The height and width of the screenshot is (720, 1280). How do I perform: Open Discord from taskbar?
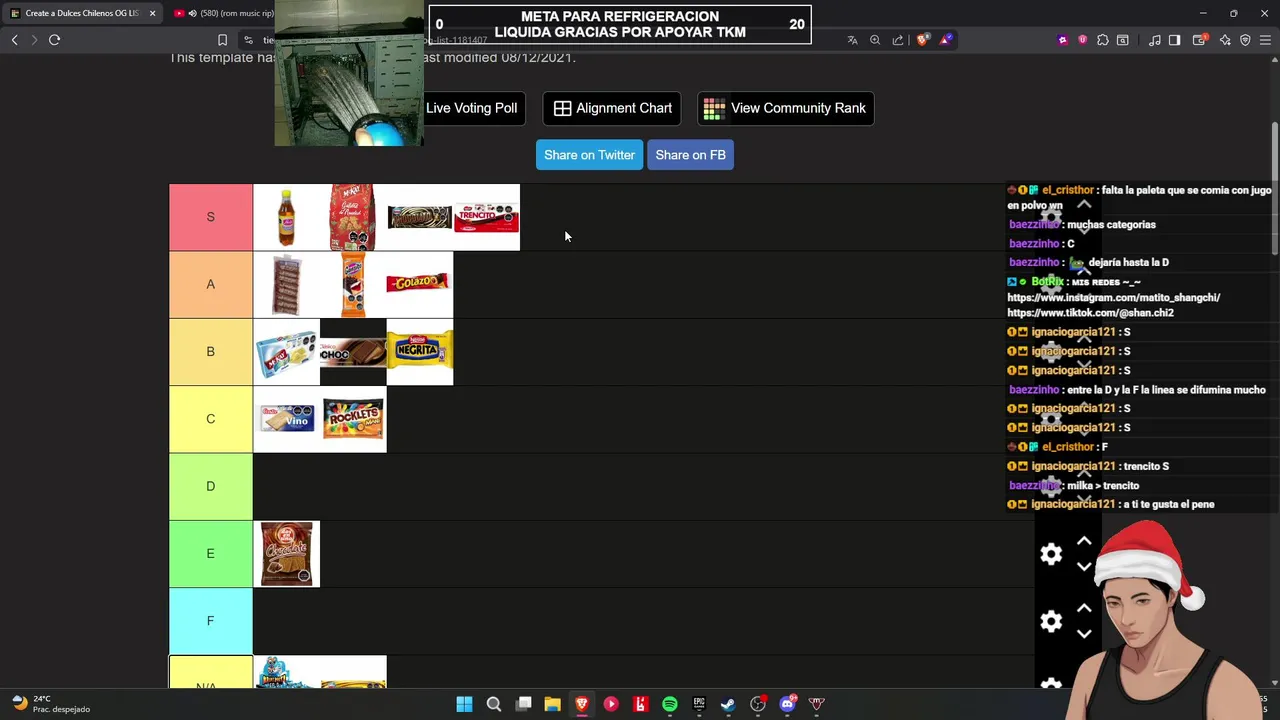787,704
